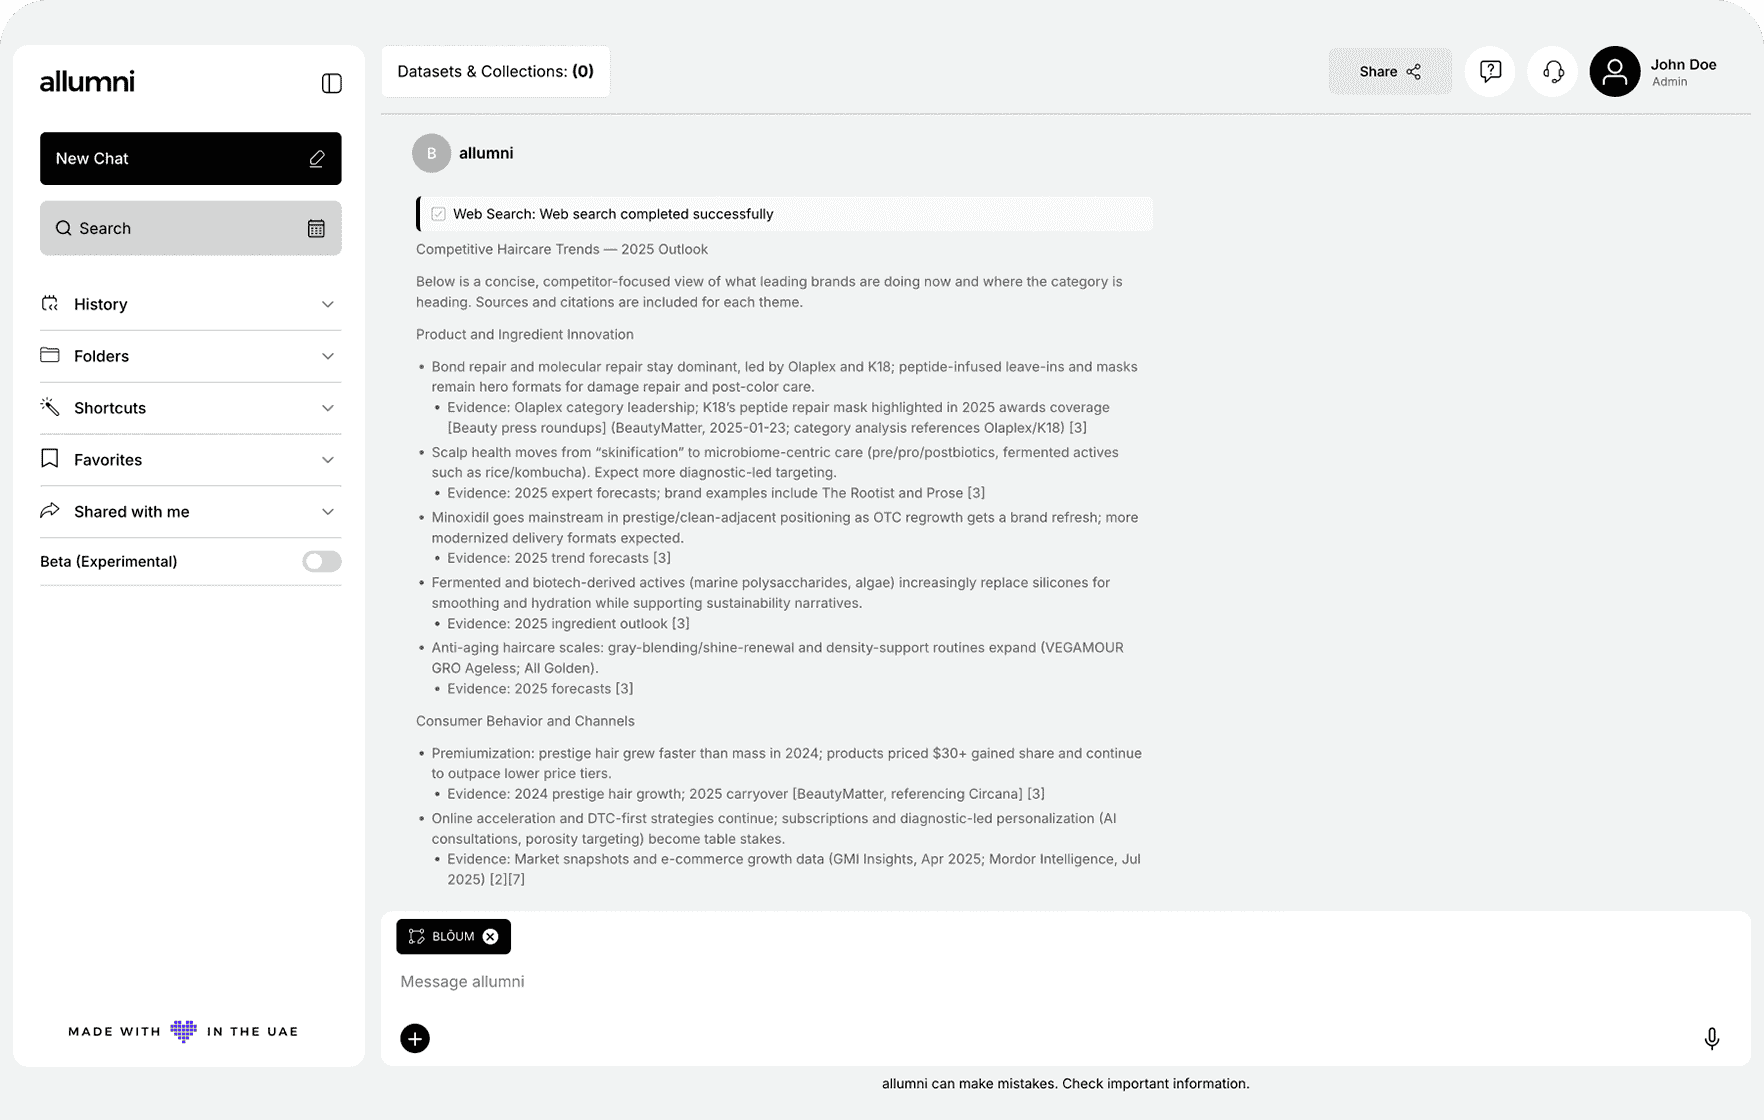
Task: Remove the BLÔUM dataset chip
Action: tap(490, 936)
